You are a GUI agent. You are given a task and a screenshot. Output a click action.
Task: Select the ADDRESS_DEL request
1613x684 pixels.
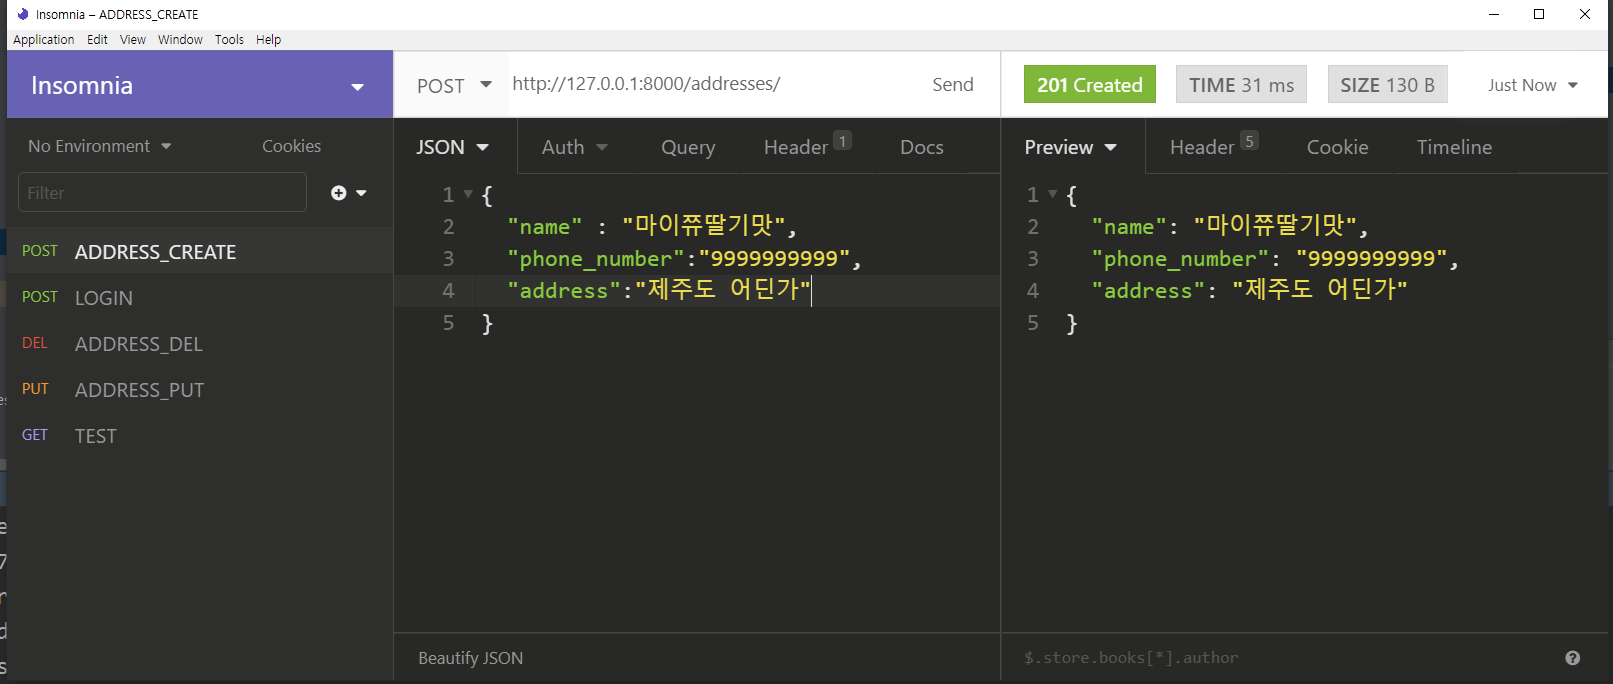200,343
